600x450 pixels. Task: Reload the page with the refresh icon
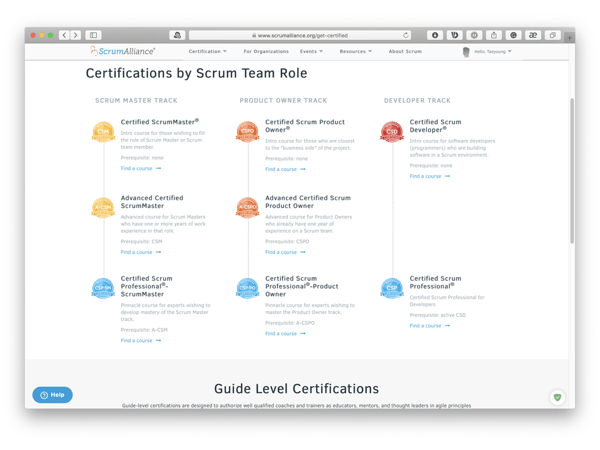click(406, 35)
